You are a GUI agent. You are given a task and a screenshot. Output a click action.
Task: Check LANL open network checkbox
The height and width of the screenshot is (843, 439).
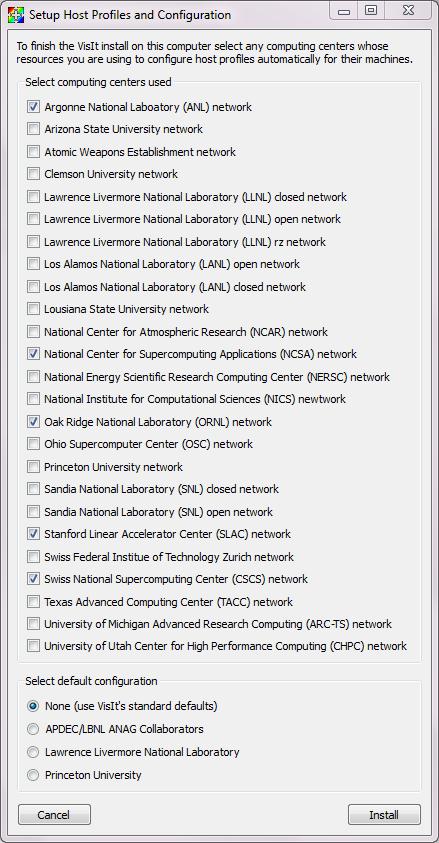tap(34, 264)
